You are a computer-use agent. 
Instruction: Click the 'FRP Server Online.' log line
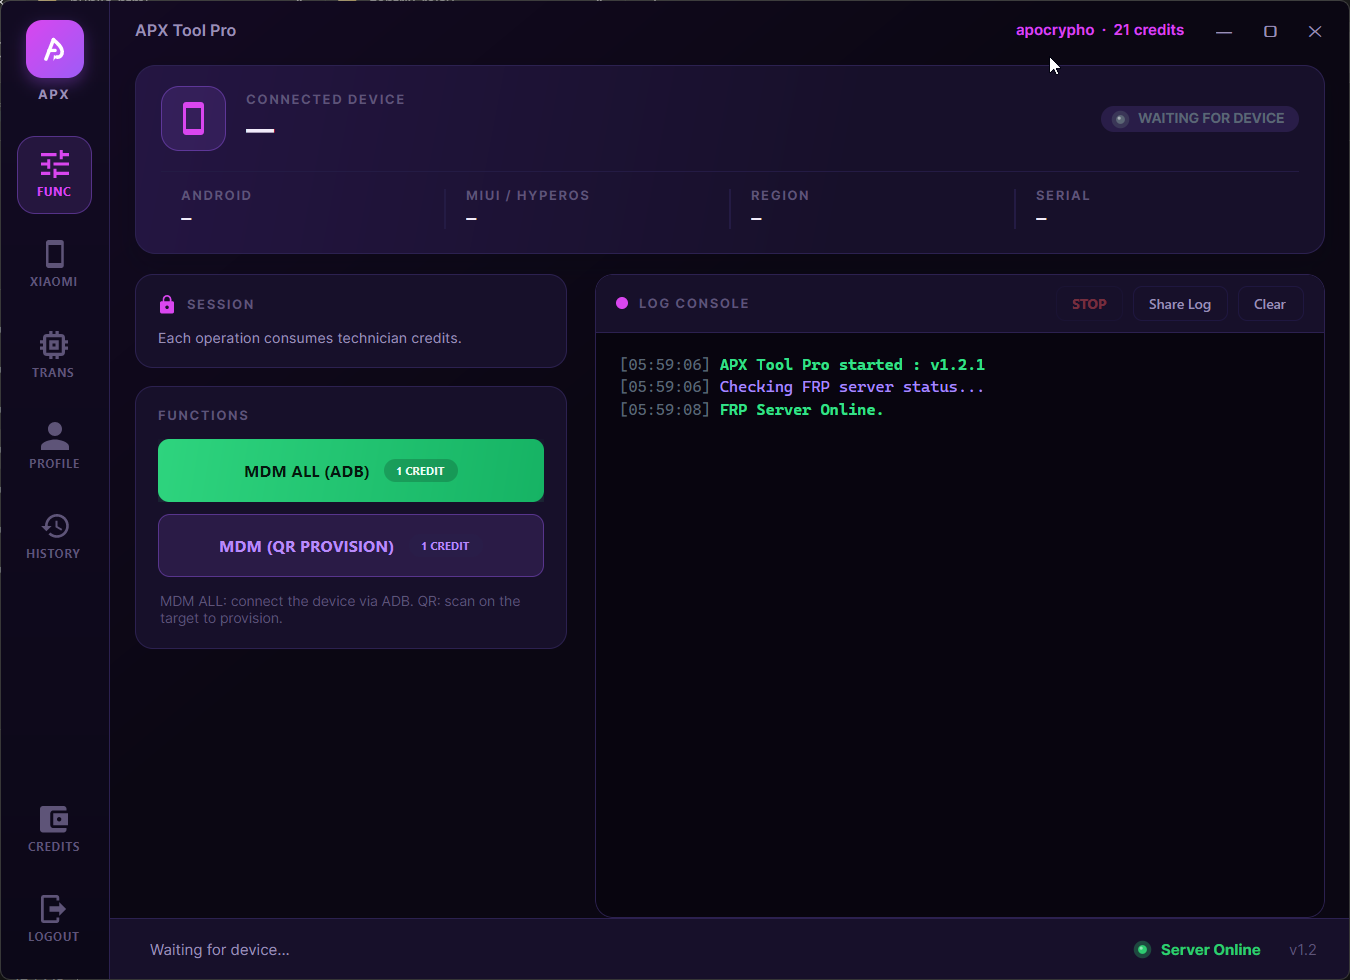pyautogui.click(x=802, y=410)
